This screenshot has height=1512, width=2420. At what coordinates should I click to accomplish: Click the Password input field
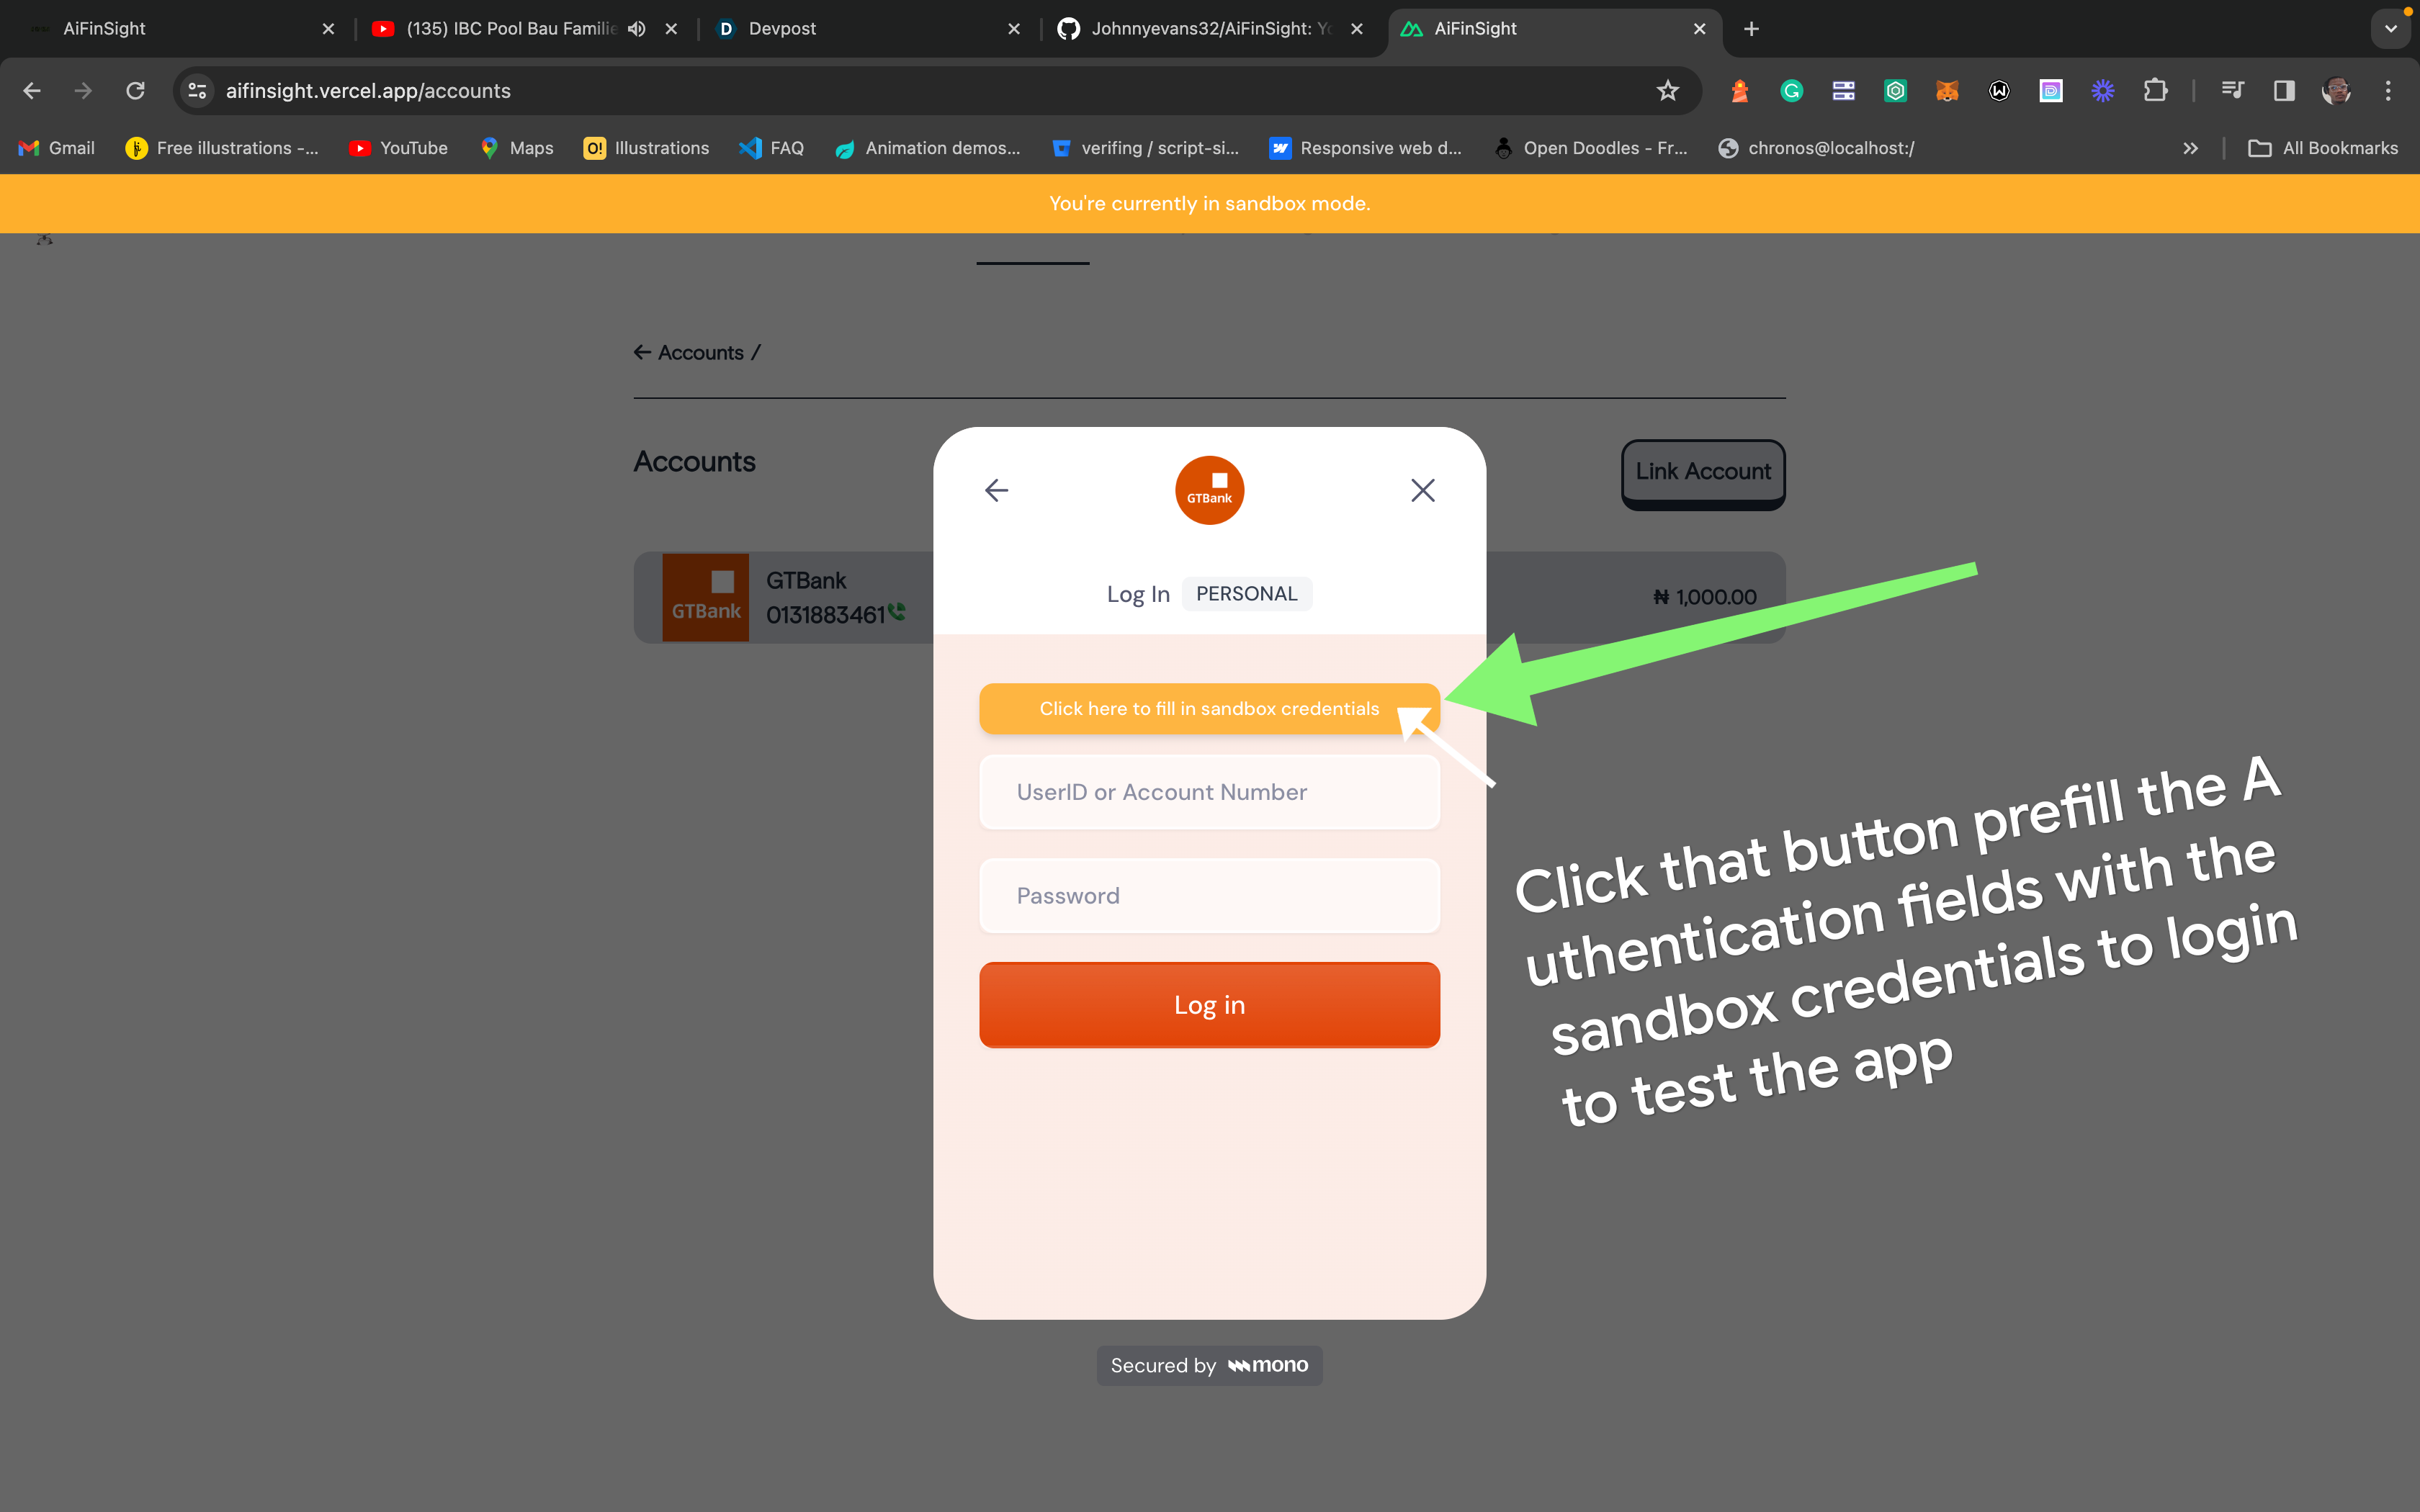click(1208, 896)
